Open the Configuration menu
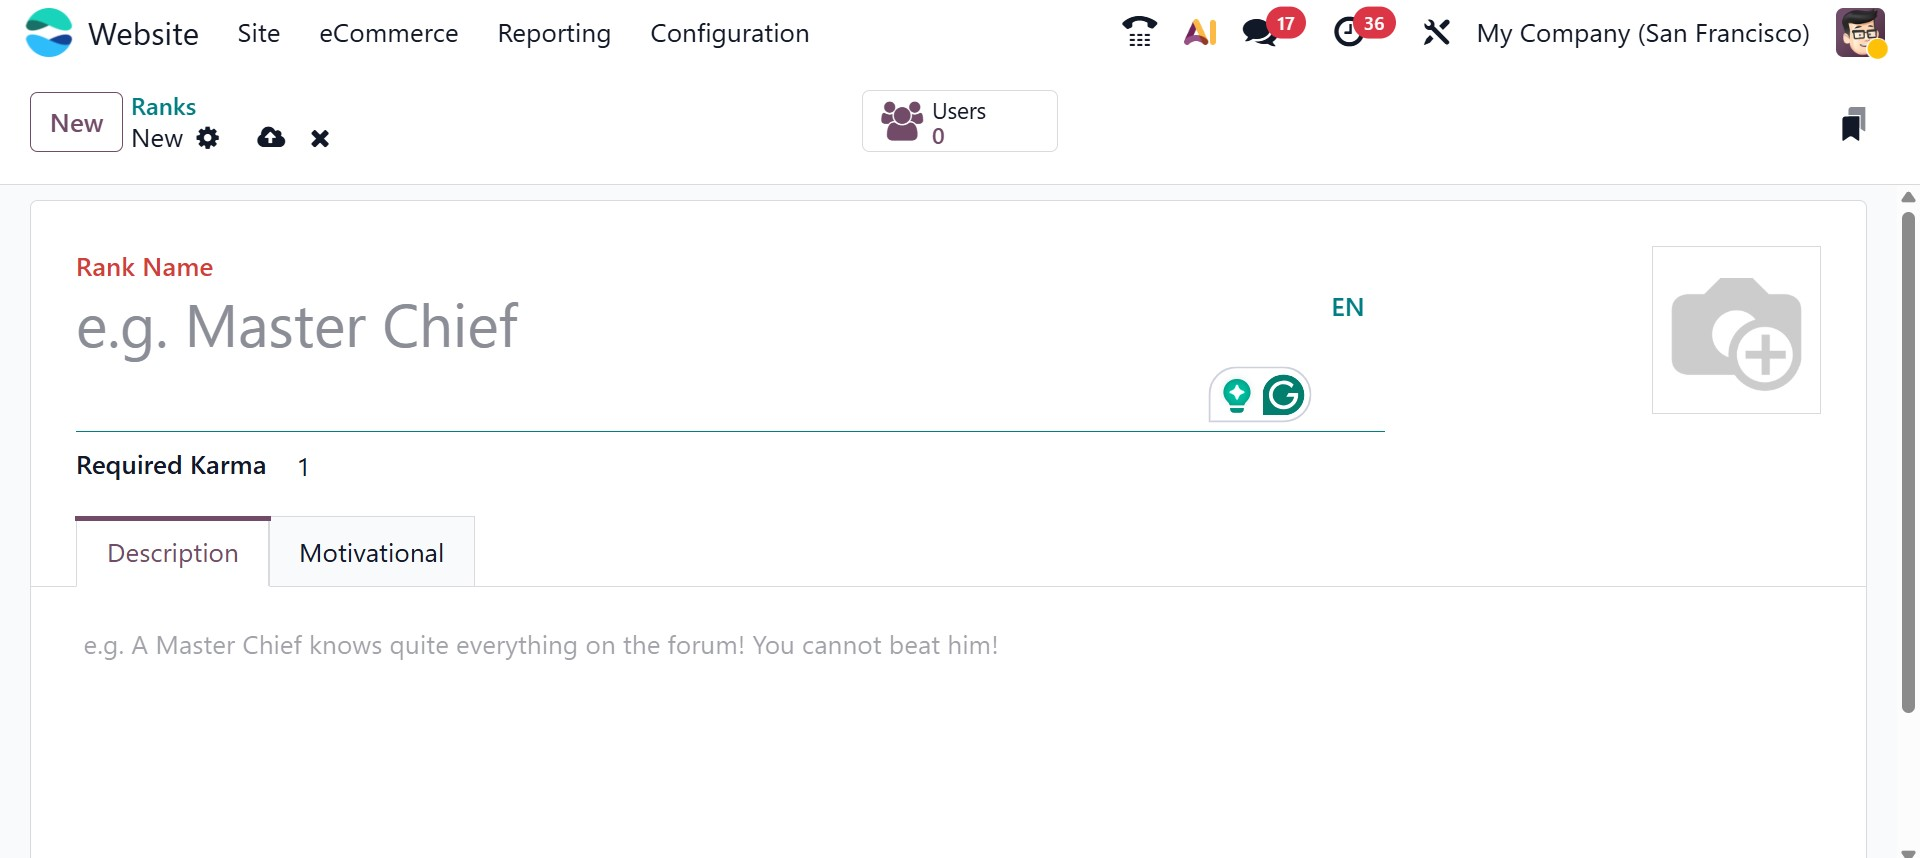 coord(729,33)
